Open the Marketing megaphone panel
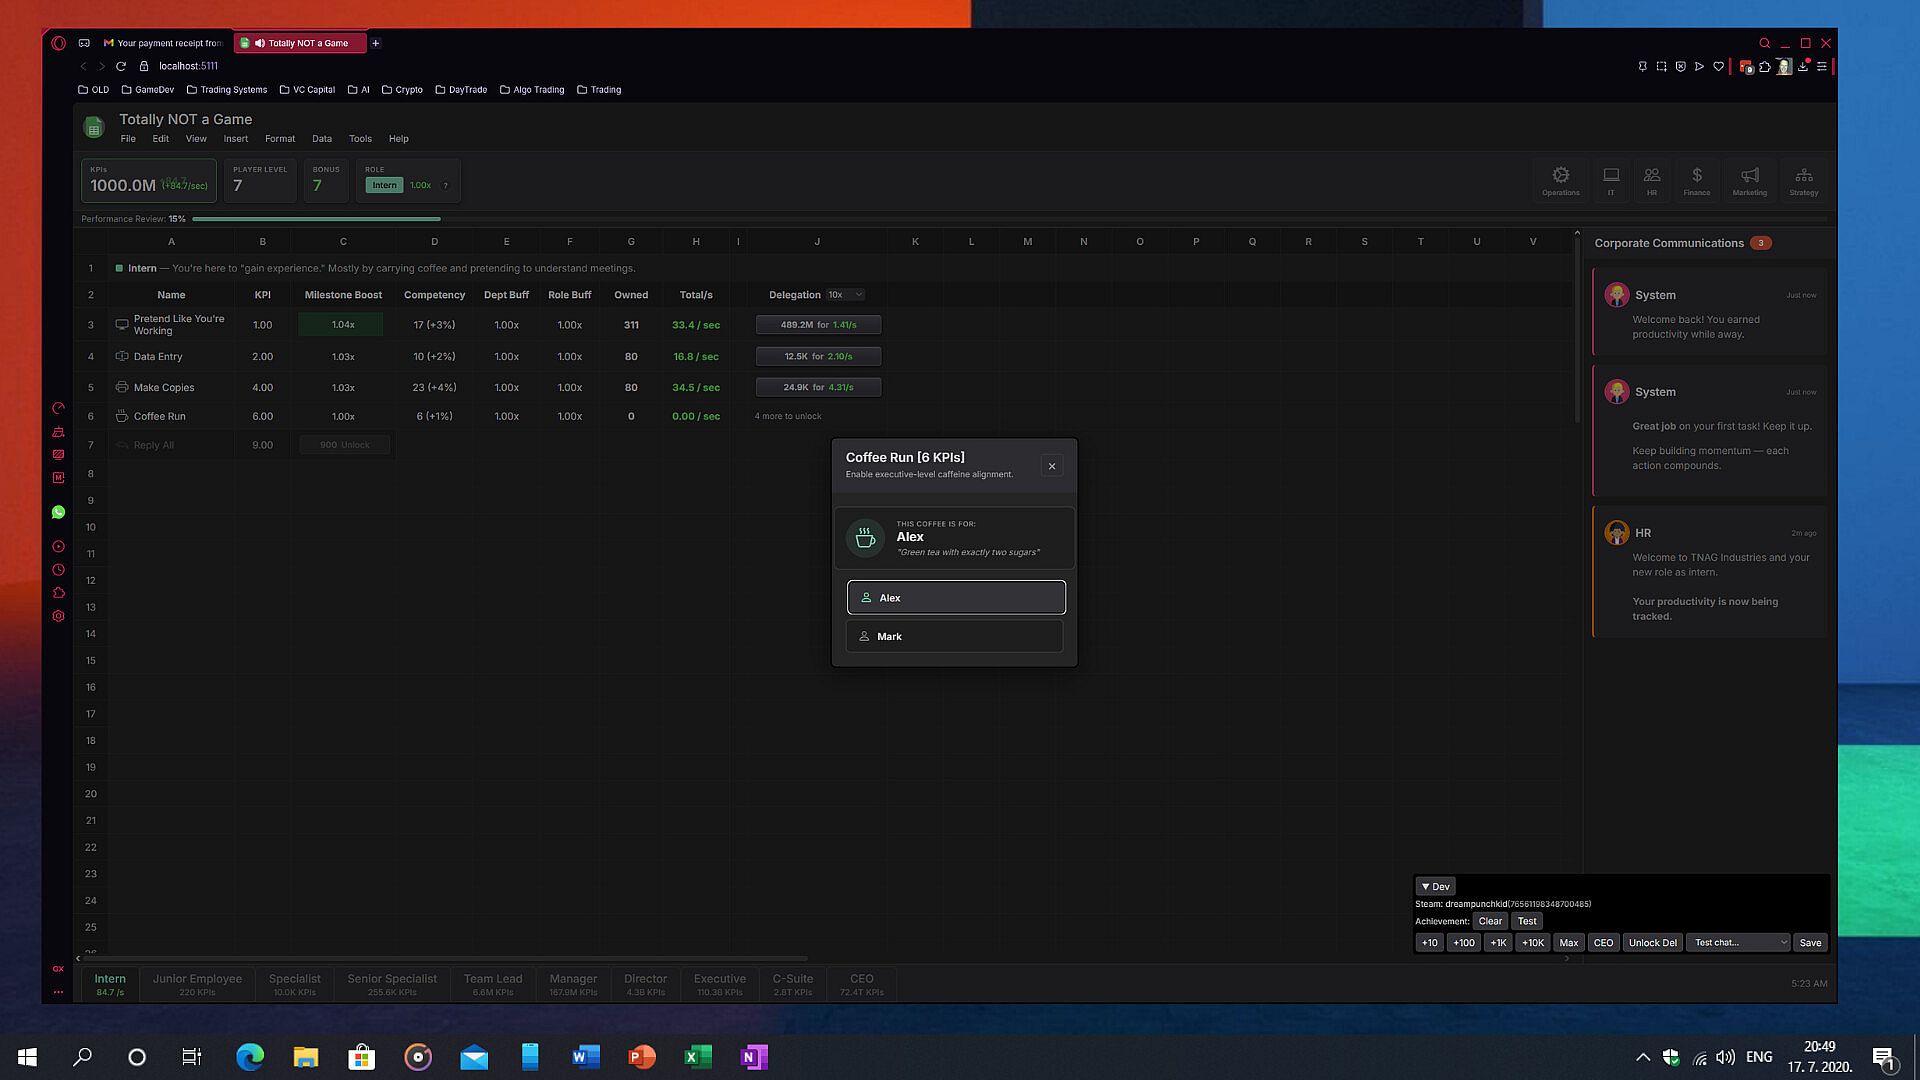This screenshot has width=1920, height=1080. [1749, 180]
